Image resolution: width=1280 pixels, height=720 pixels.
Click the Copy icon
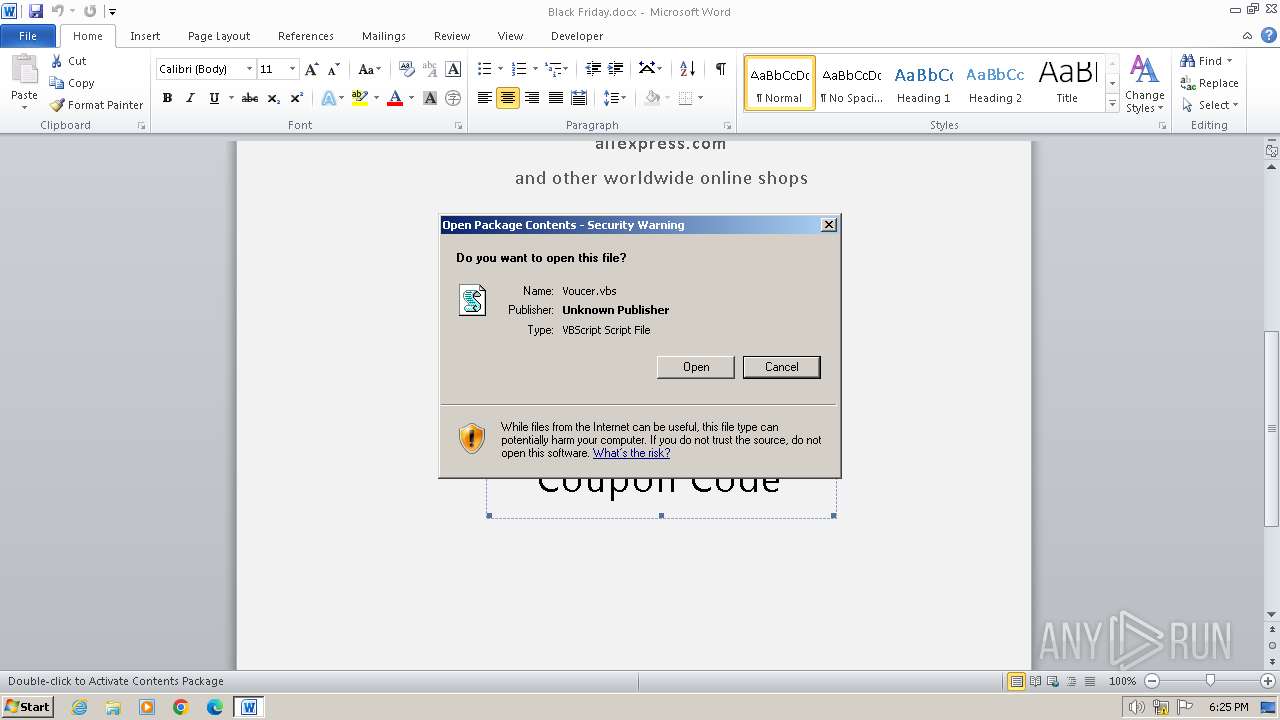(56, 83)
